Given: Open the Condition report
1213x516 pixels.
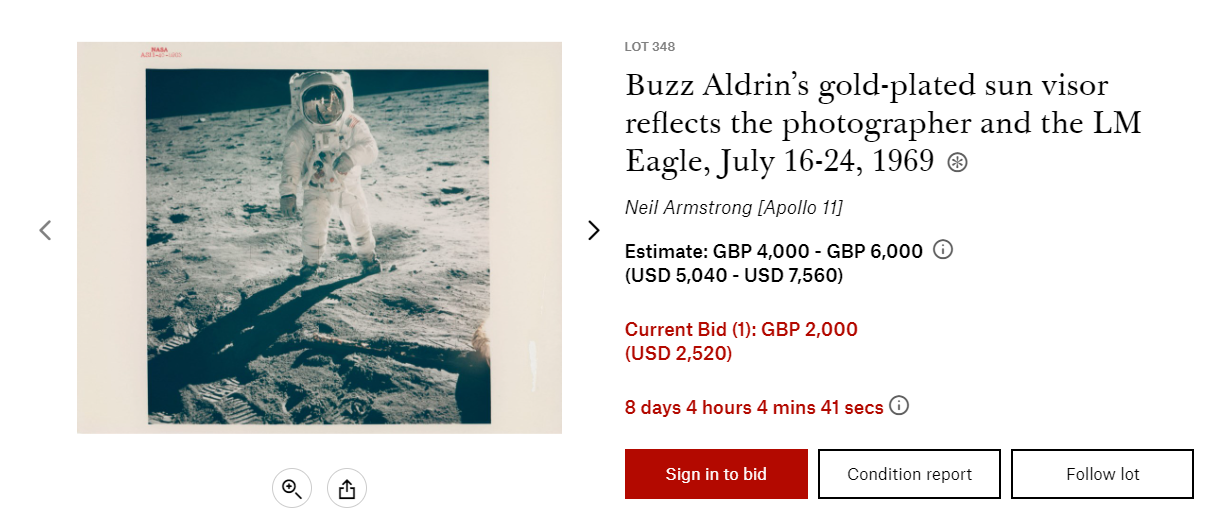Looking at the screenshot, I should coord(909,474).
